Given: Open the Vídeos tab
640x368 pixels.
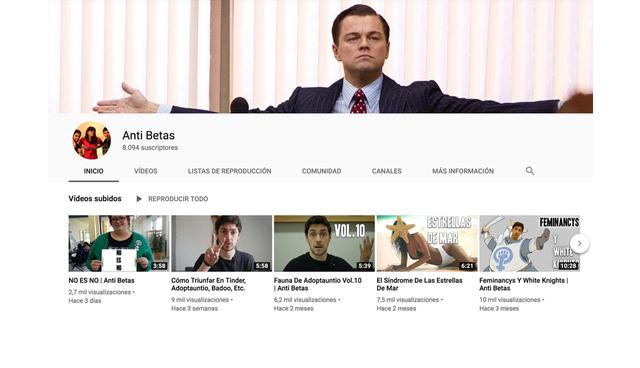Looking at the screenshot, I should pyautogui.click(x=146, y=171).
